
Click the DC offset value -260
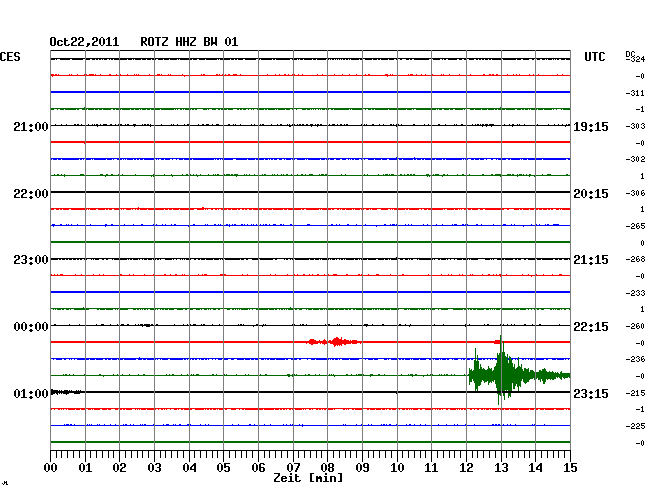point(635,327)
